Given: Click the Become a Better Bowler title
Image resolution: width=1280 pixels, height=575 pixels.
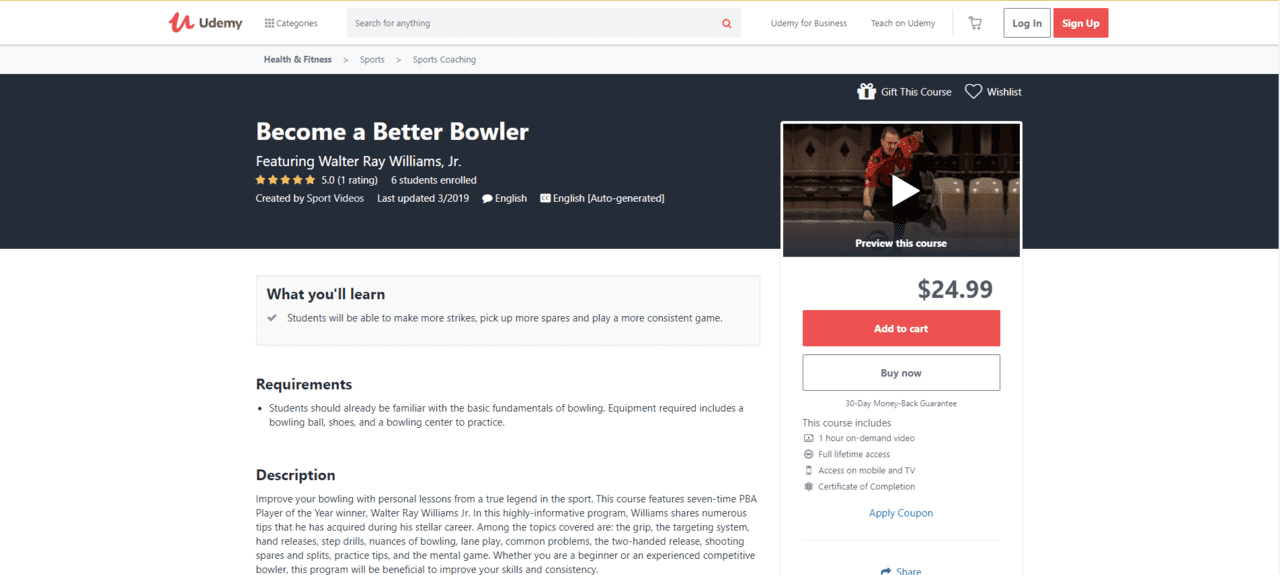Looking at the screenshot, I should [x=392, y=131].
